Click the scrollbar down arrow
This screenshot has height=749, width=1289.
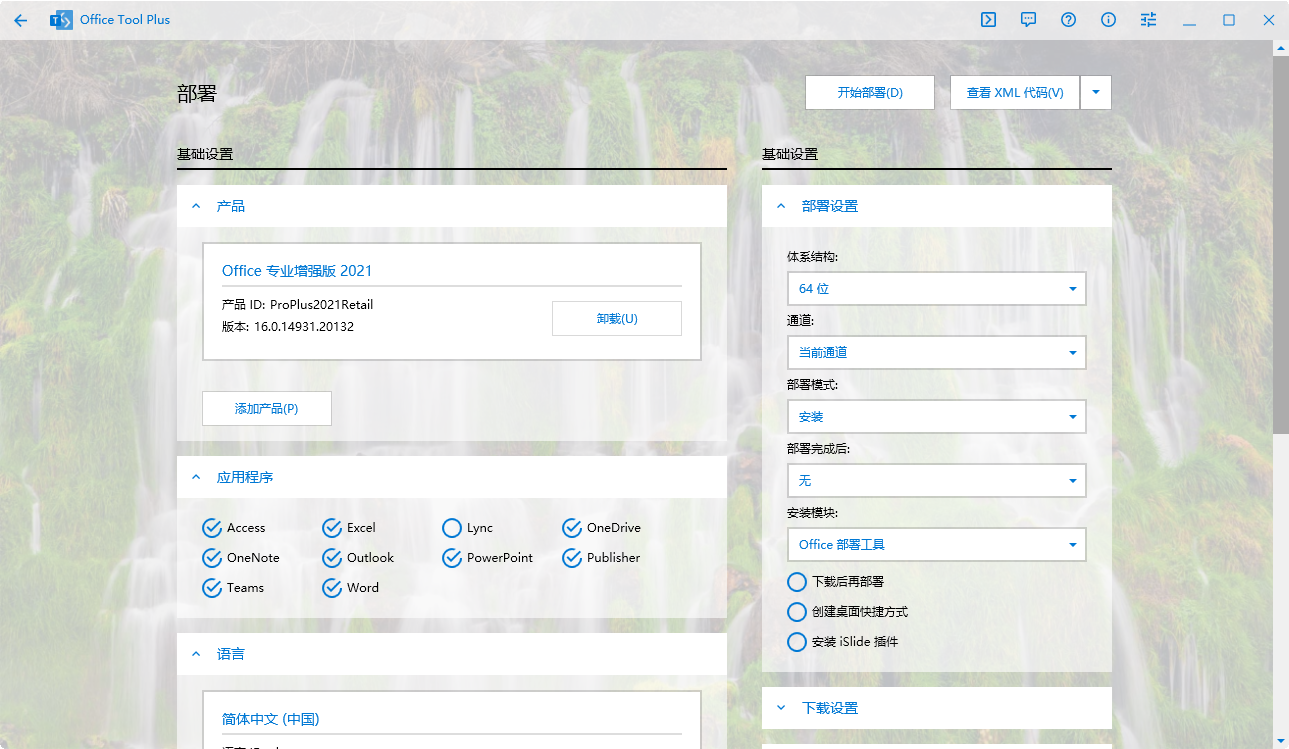(x=1280, y=741)
